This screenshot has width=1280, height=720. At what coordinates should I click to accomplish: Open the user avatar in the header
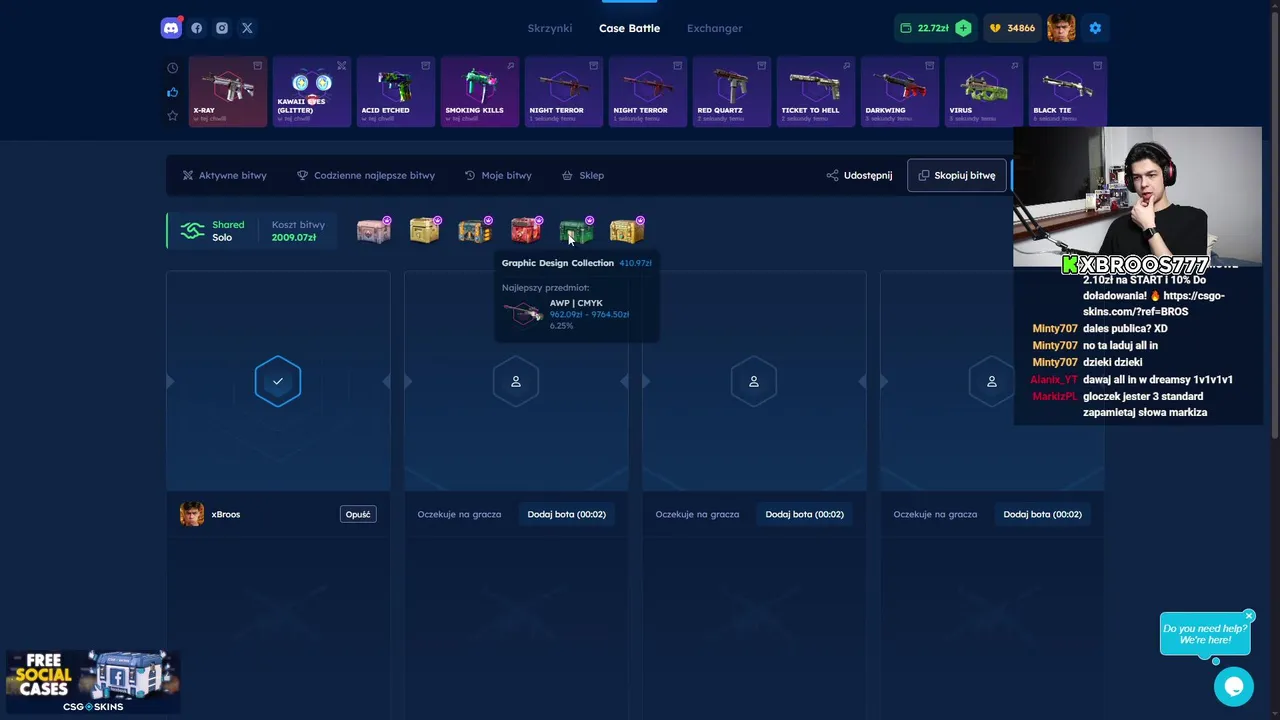coord(1061,28)
